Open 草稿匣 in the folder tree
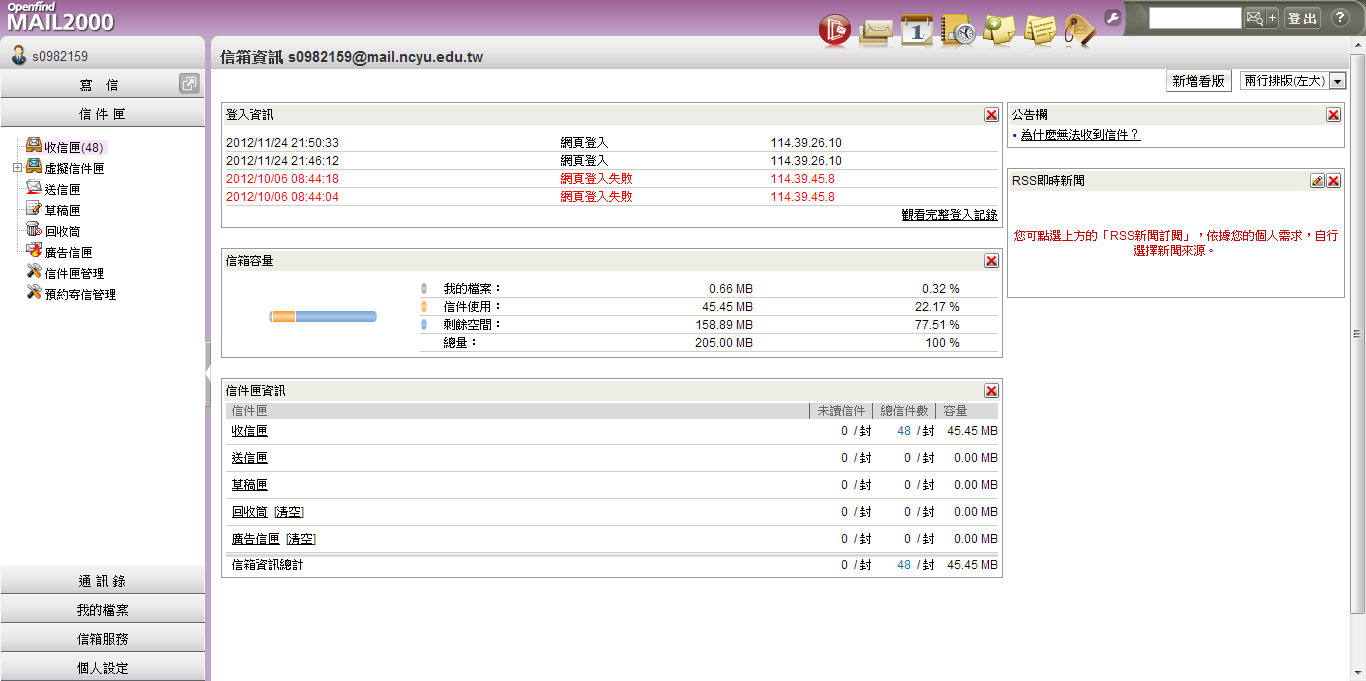Image resolution: width=1366 pixels, height=681 pixels. pyautogui.click(x=62, y=211)
